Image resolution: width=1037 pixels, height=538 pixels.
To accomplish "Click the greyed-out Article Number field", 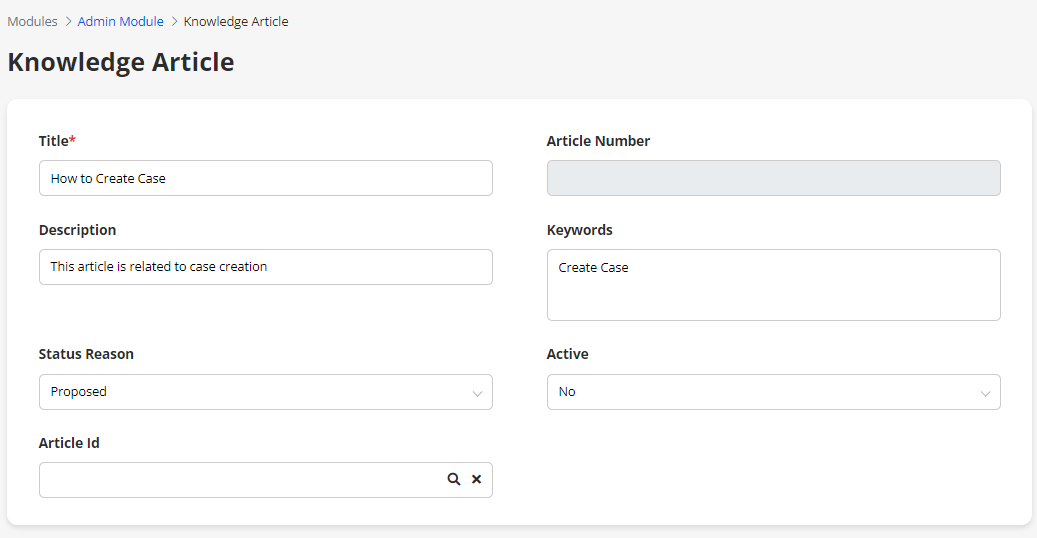I will tap(773, 178).
